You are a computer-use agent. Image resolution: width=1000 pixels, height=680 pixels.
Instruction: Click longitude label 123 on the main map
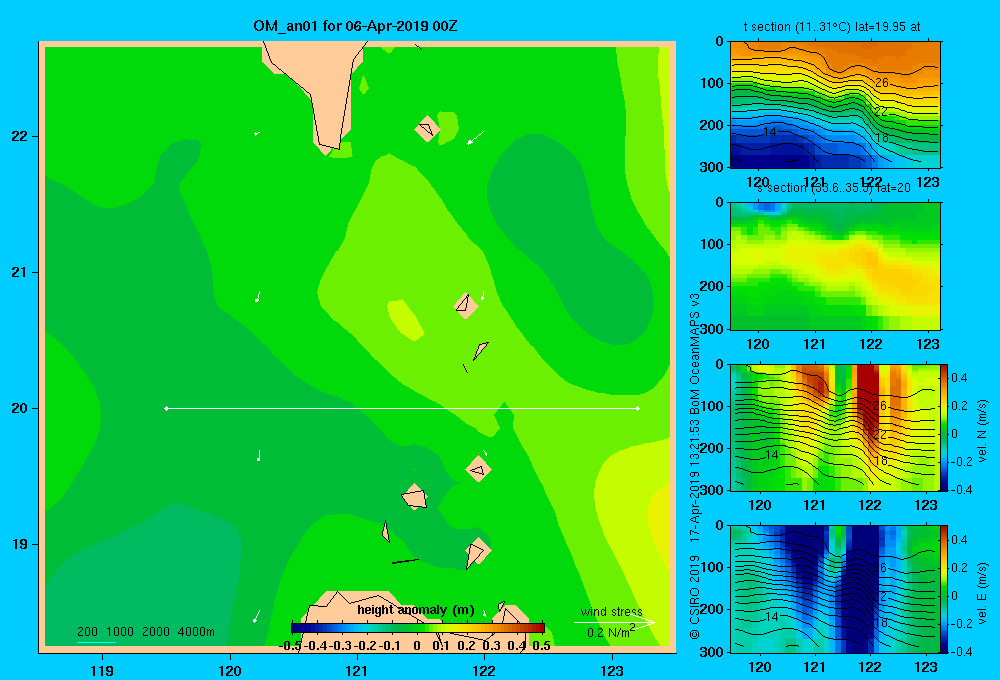tap(612, 670)
